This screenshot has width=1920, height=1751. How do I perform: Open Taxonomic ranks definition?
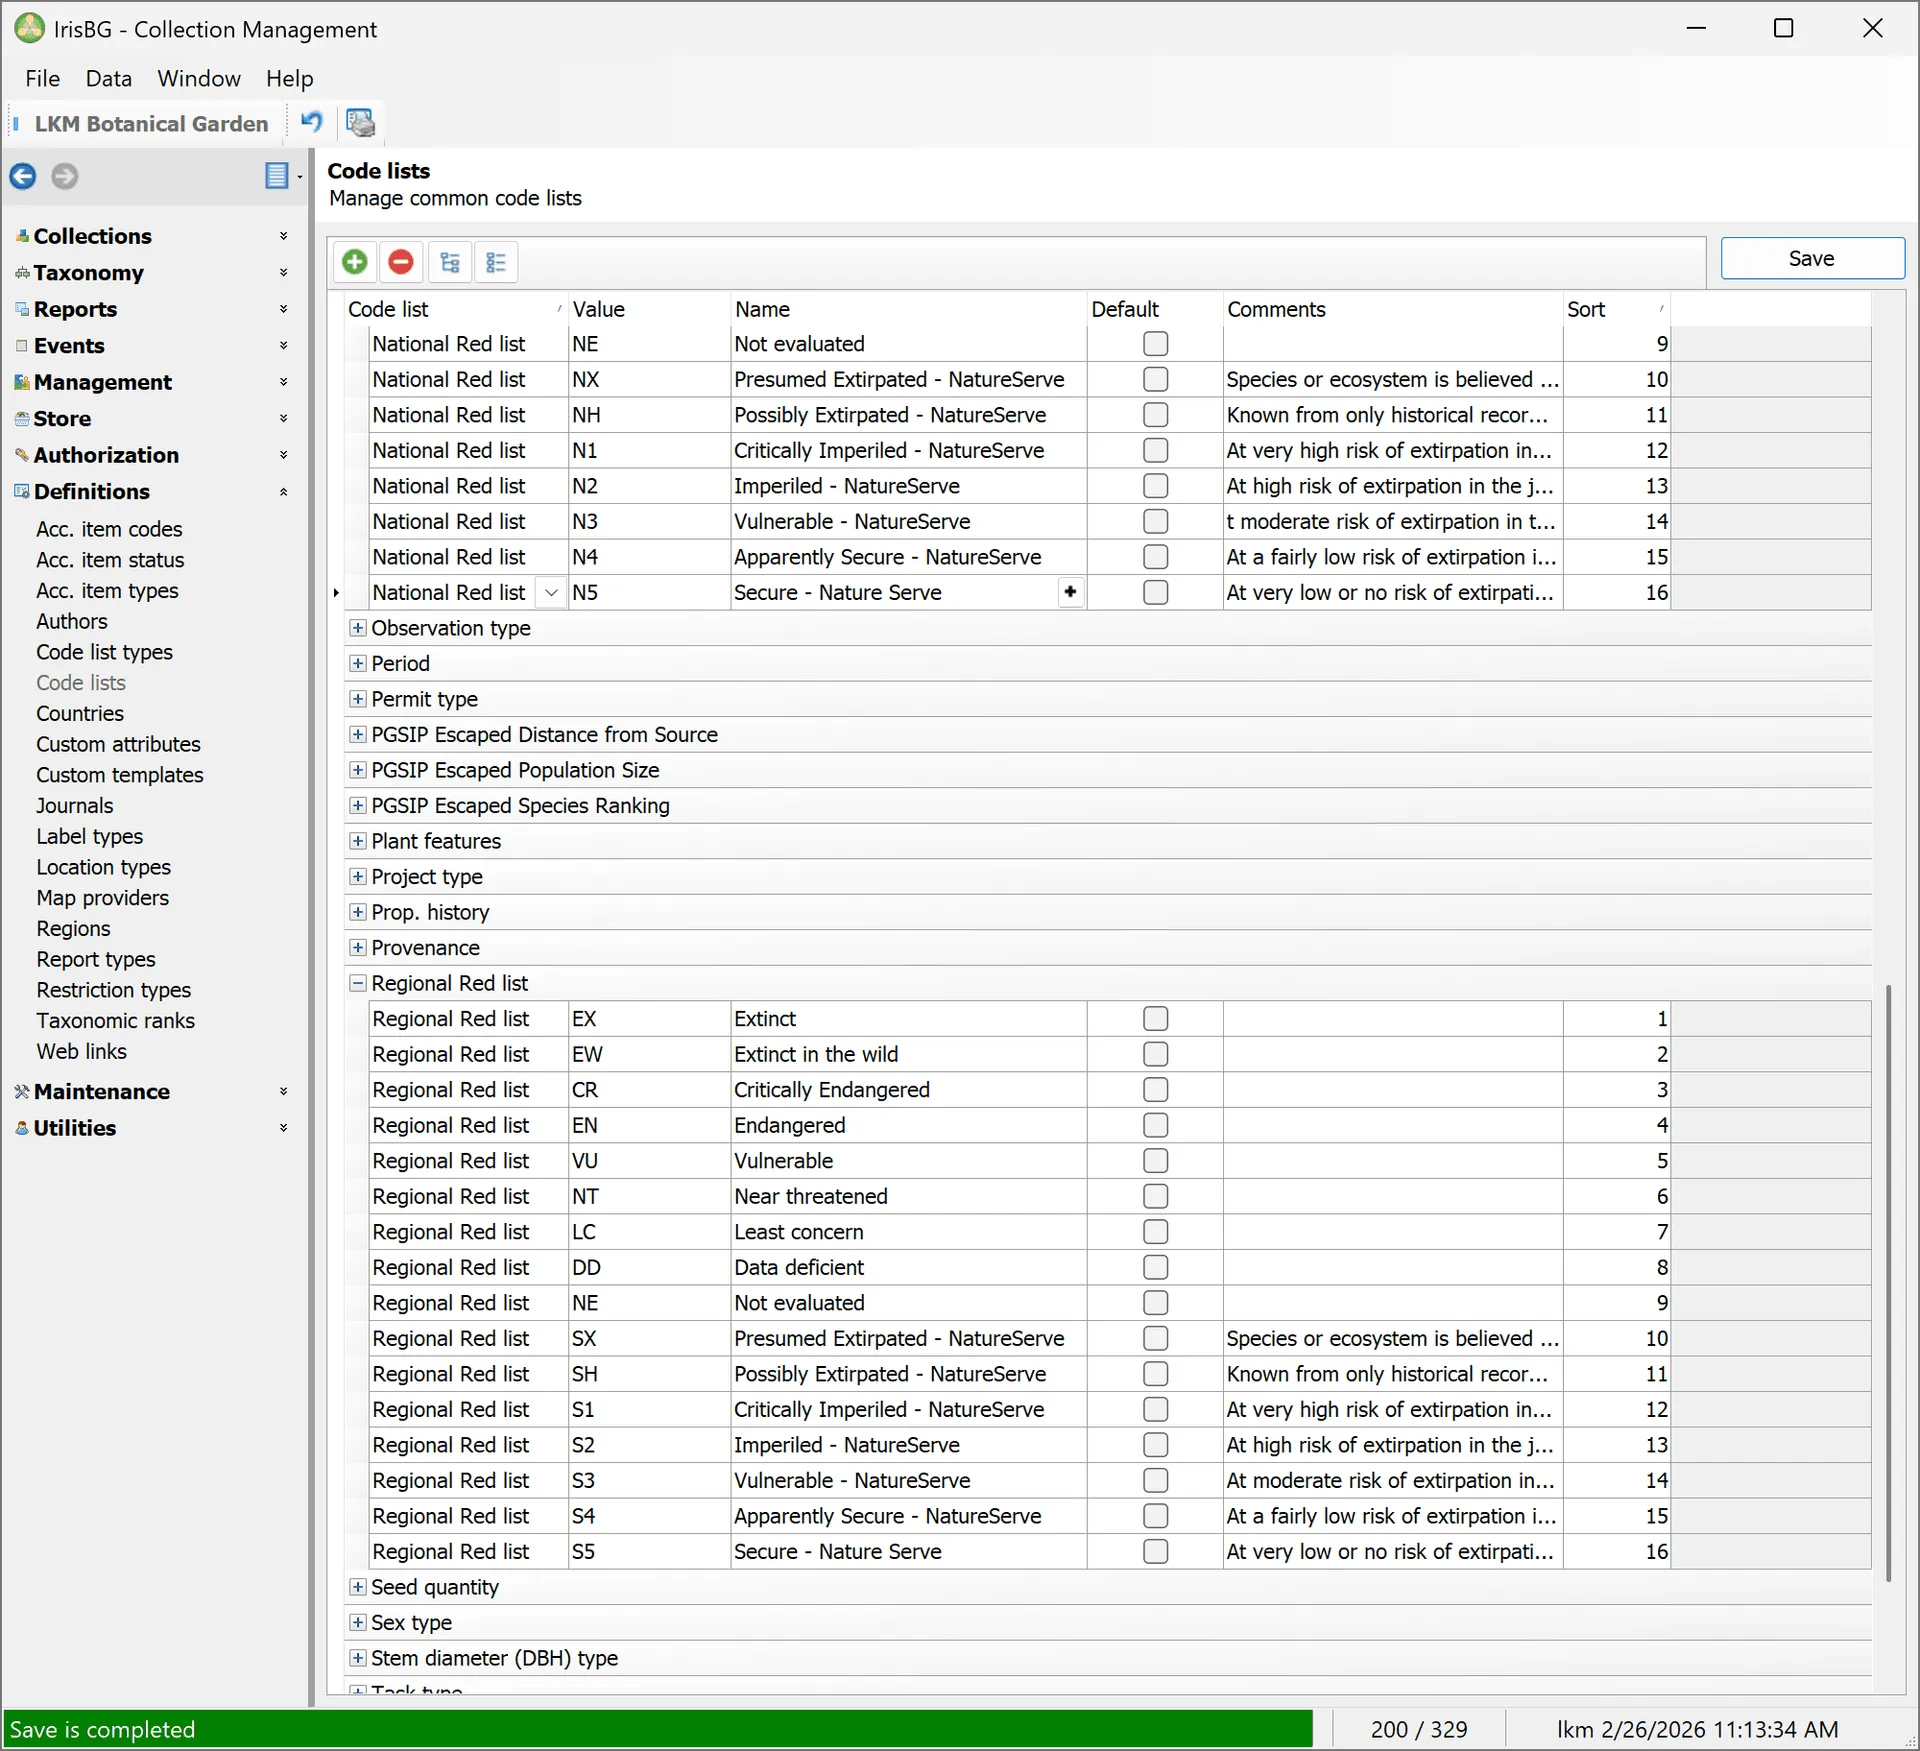116,1021
